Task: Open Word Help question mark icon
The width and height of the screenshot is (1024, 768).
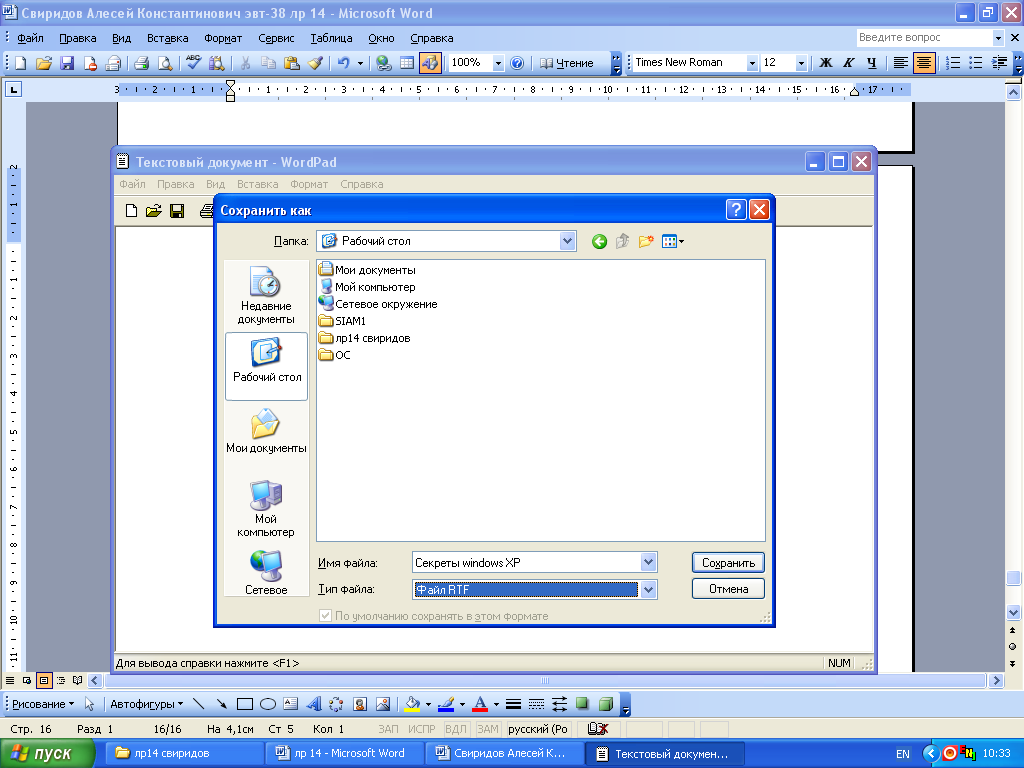Action: tap(517, 63)
